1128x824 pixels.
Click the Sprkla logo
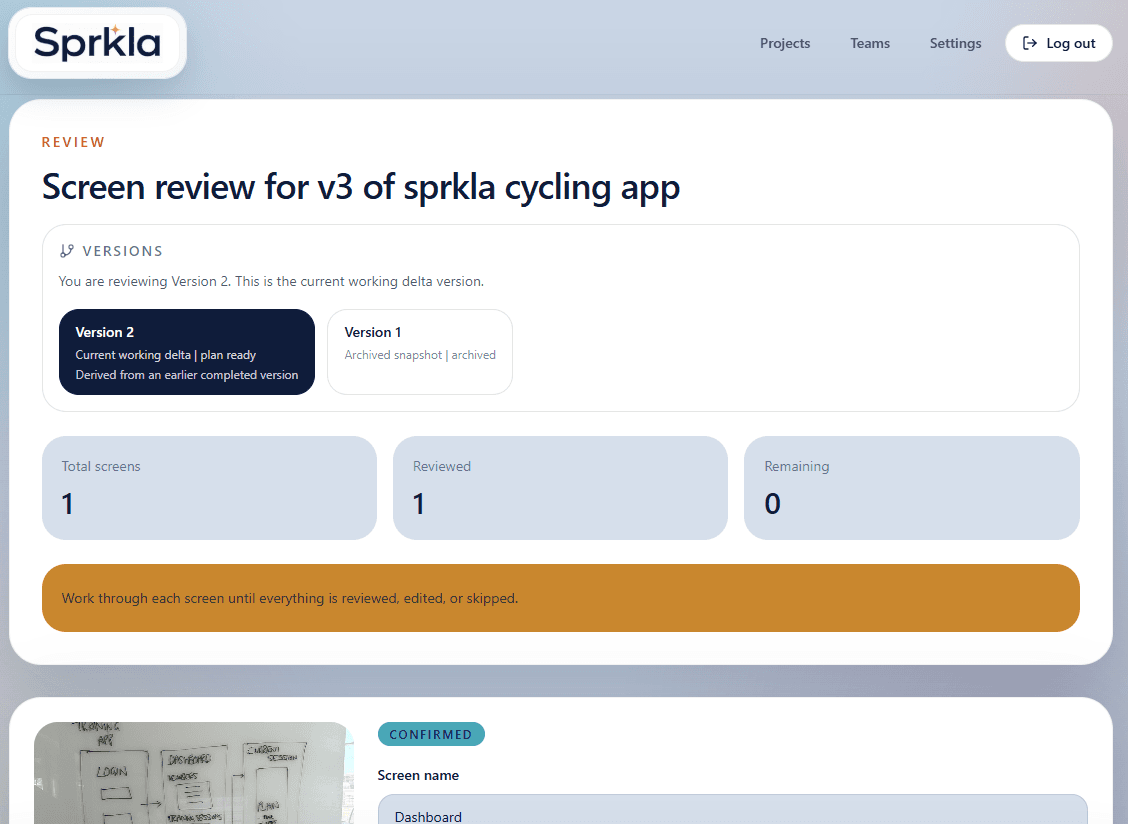pyautogui.click(x=97, y=42)
